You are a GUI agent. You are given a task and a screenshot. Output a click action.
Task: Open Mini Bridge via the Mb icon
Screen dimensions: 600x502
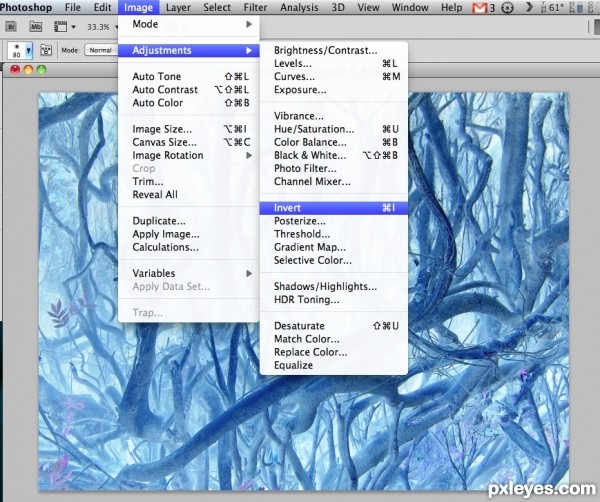(x=36, y=26)
